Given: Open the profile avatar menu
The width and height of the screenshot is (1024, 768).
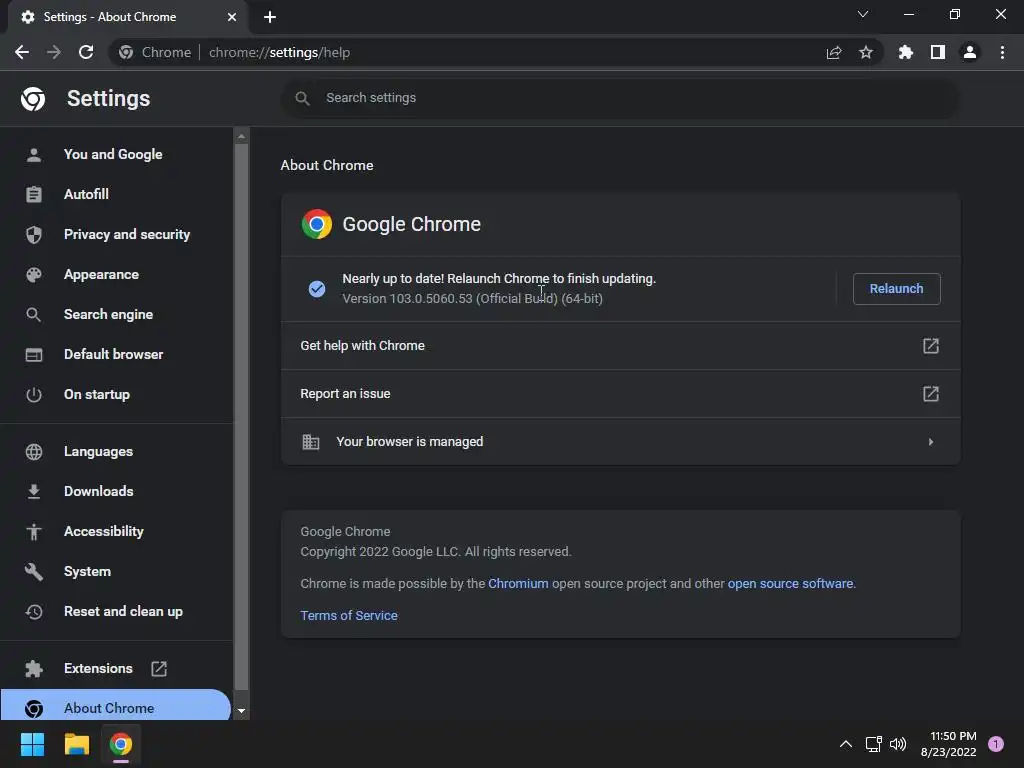Looking at the screenshot, I should click(970, 52).
